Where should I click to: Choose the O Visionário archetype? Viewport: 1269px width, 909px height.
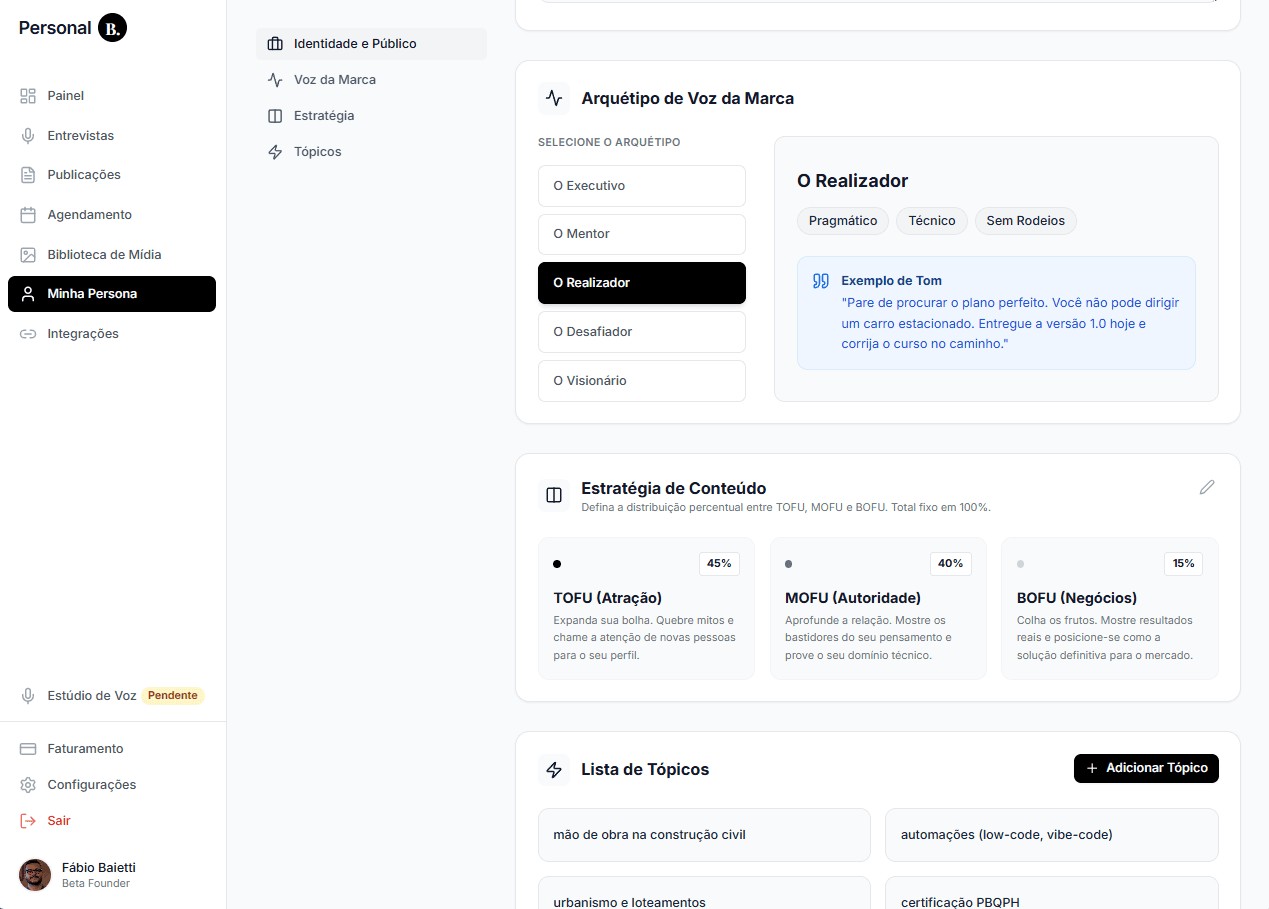click(x=641, y=381)
